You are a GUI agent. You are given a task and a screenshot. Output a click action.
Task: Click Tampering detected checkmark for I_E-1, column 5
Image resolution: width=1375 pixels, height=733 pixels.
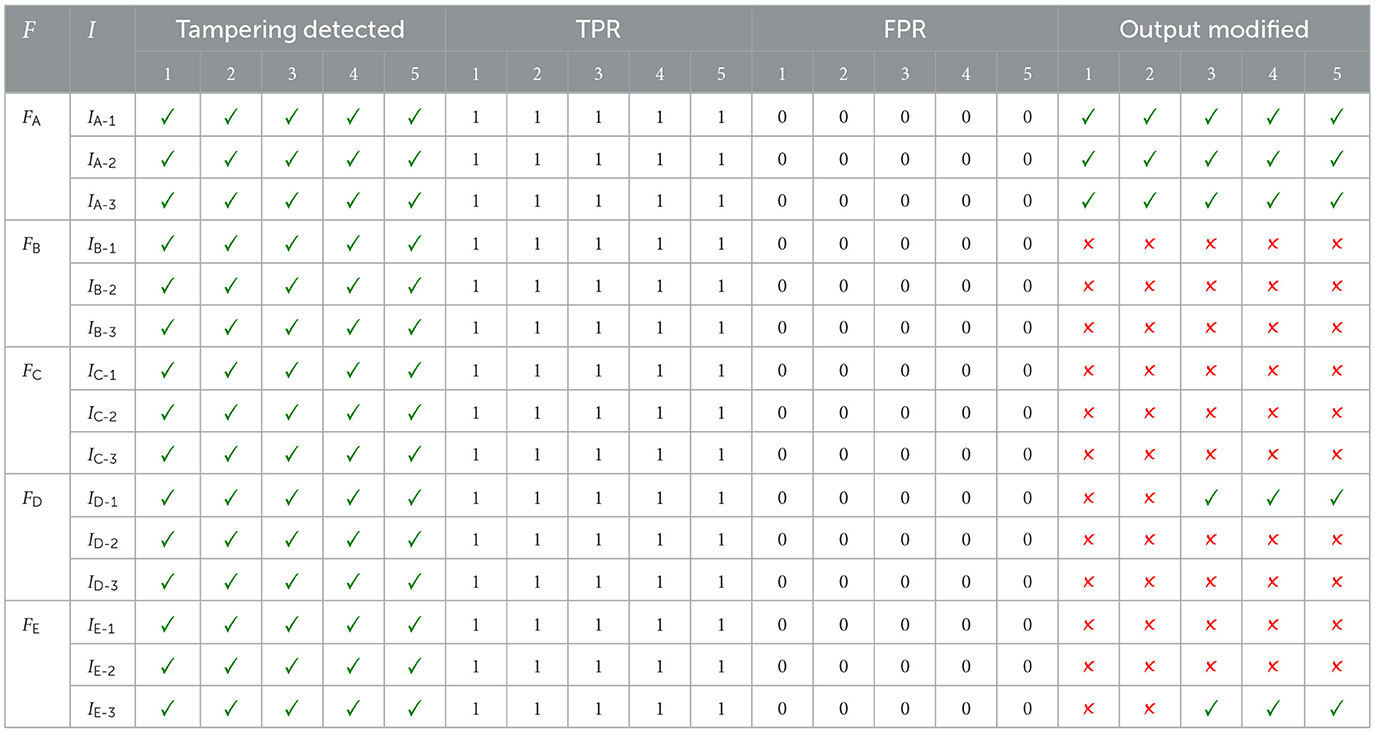[x=414, y=624]
